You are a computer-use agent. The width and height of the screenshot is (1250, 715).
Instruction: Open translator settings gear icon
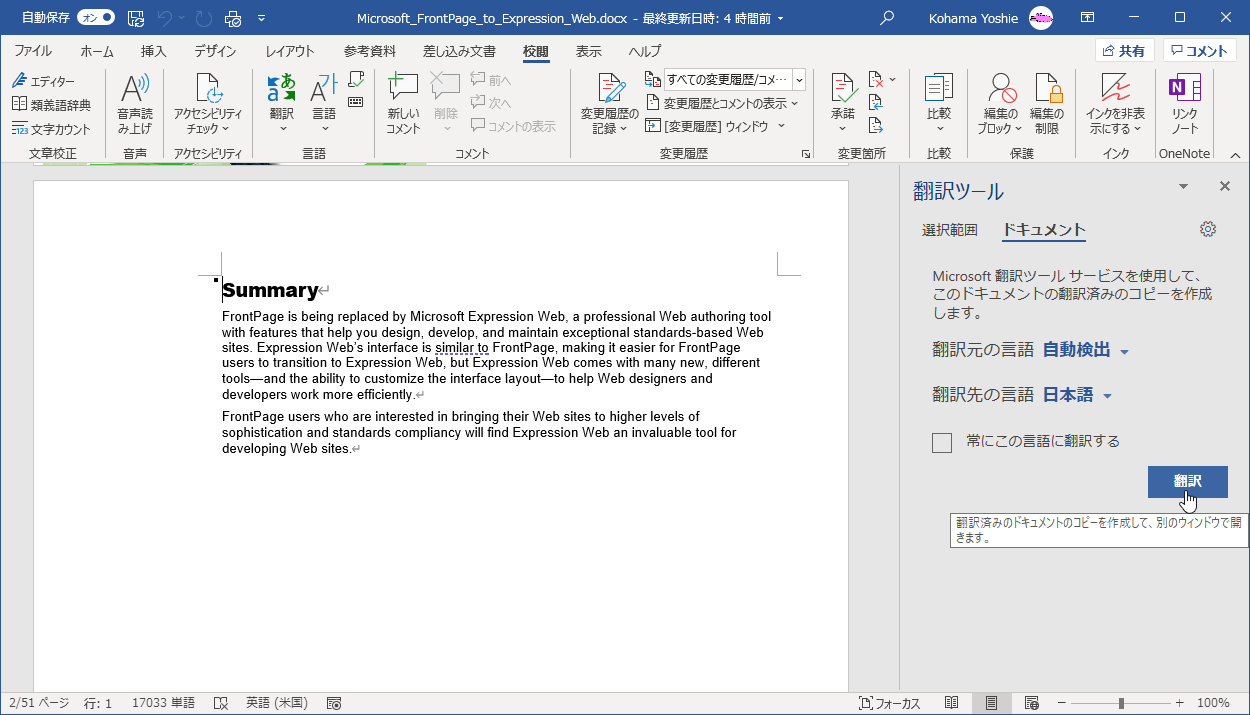tap(1208, 229)
